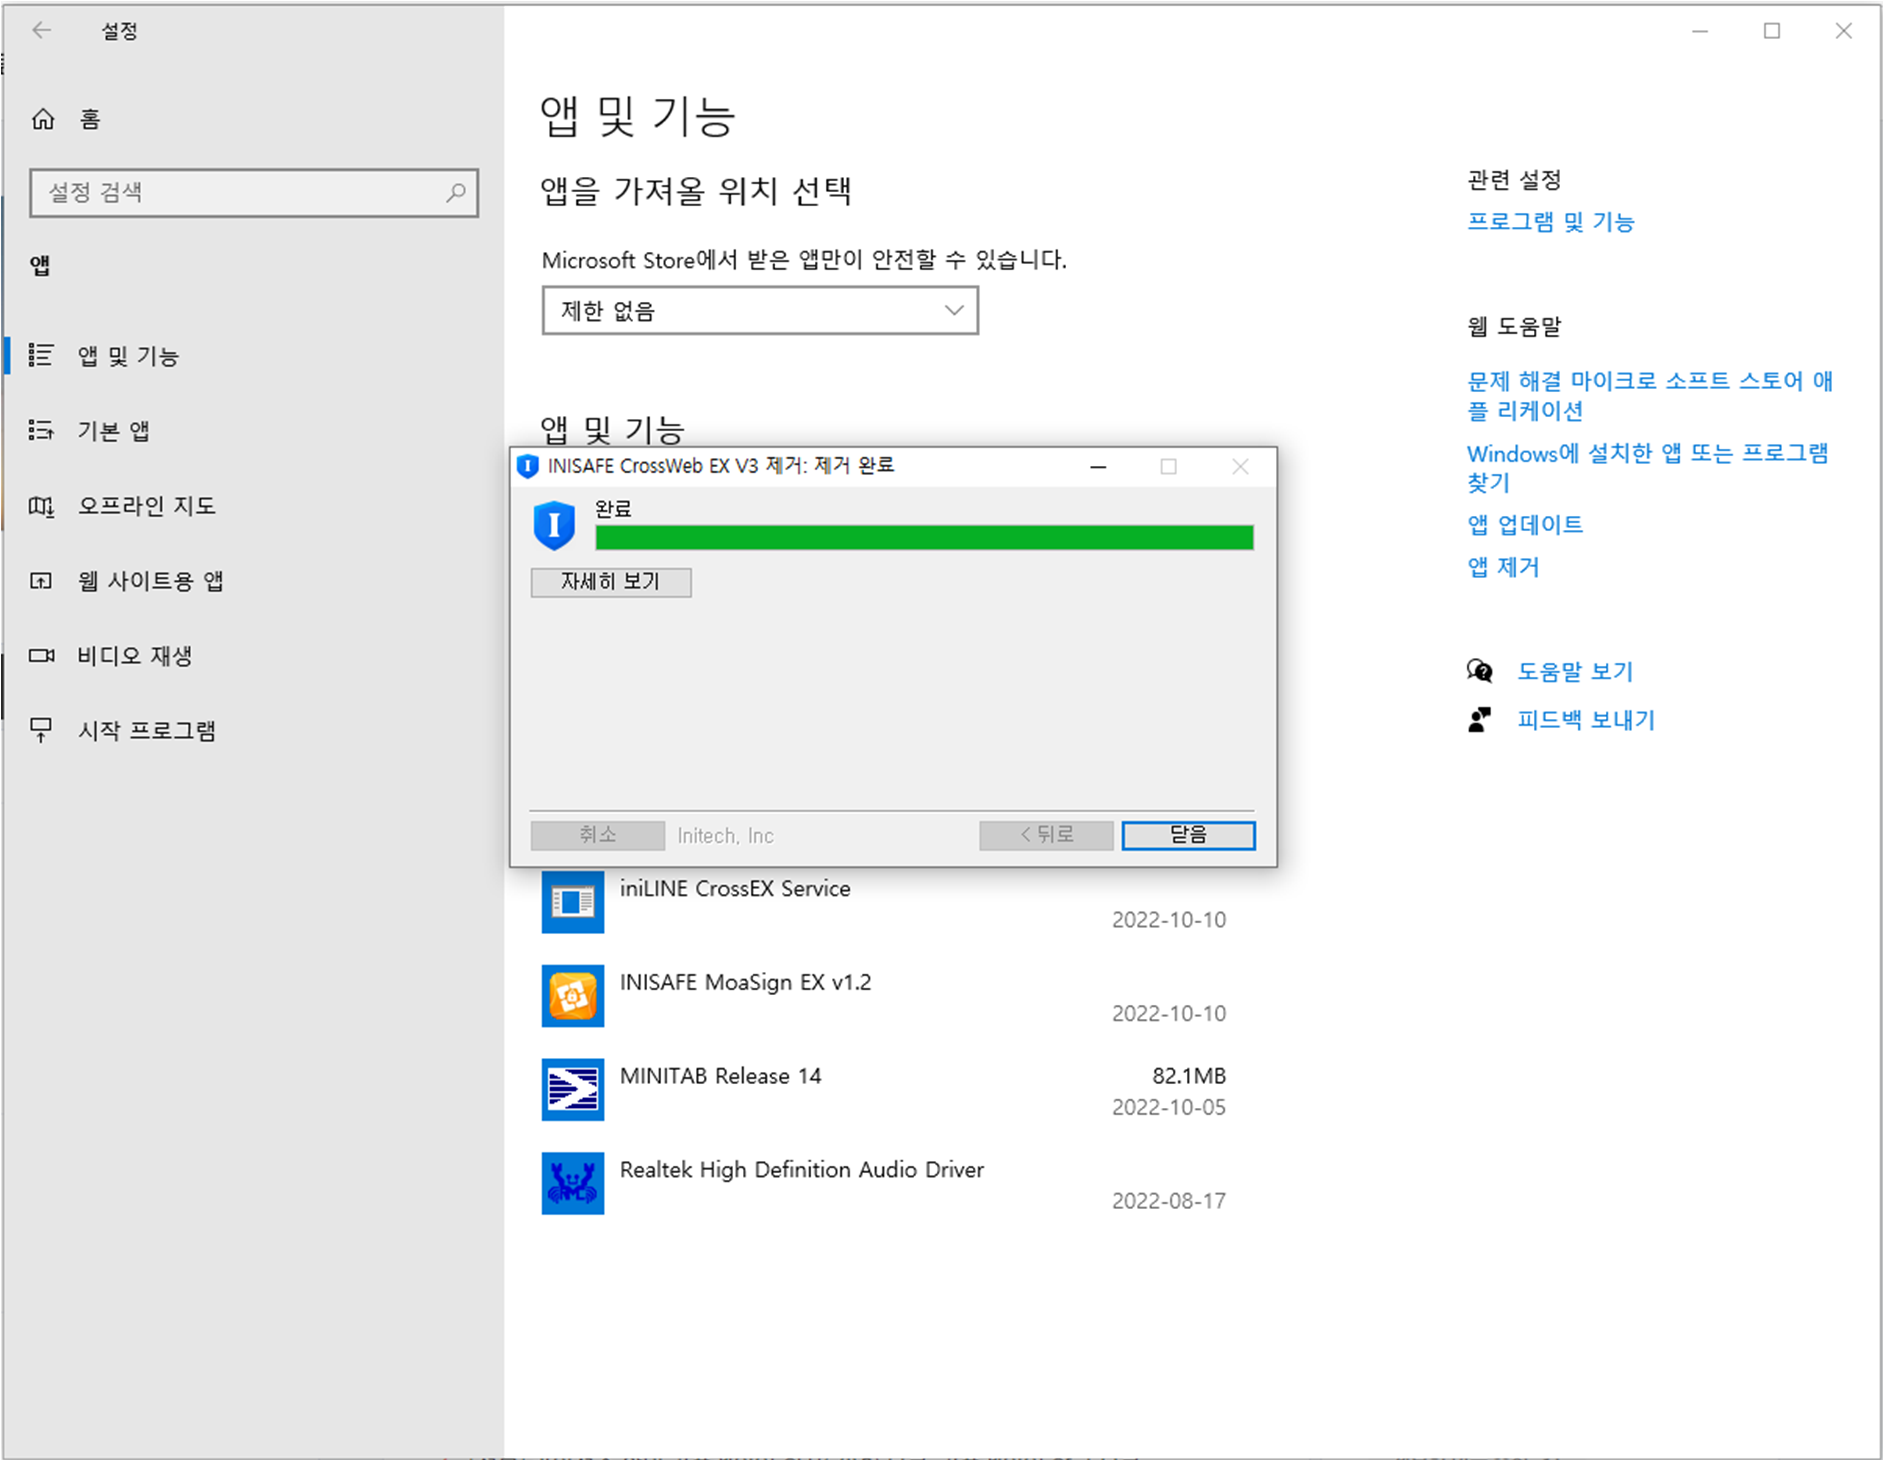
Task: Minimize the INISAFE uninstall dialog
Action: pos(1098,467)
